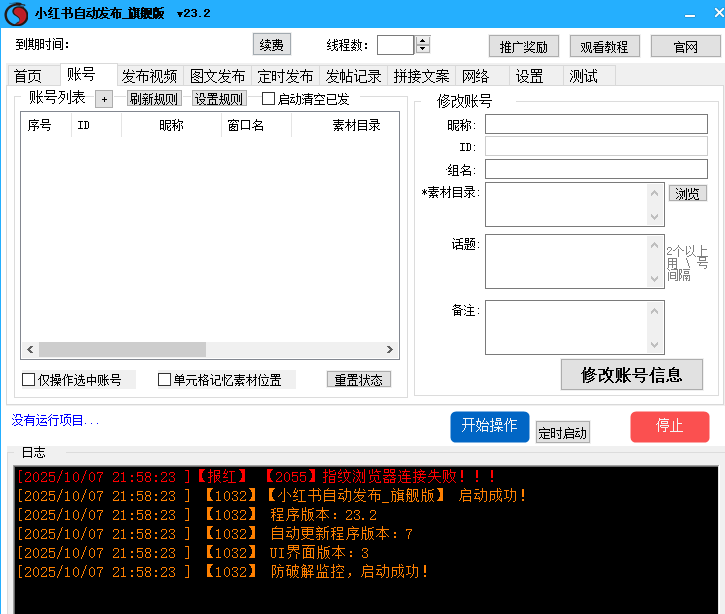Open the 官网 official site button
The height and width of the screenshot is (614, 725).
coord(686,47)
